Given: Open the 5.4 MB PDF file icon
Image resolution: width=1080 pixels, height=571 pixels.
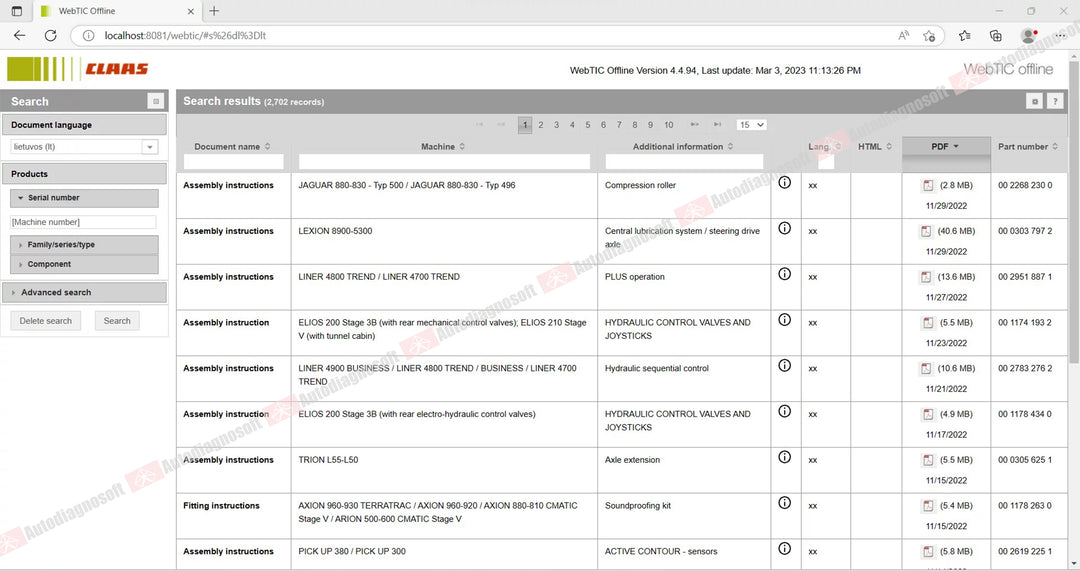Looking at the screenshot, I should 928,506.
